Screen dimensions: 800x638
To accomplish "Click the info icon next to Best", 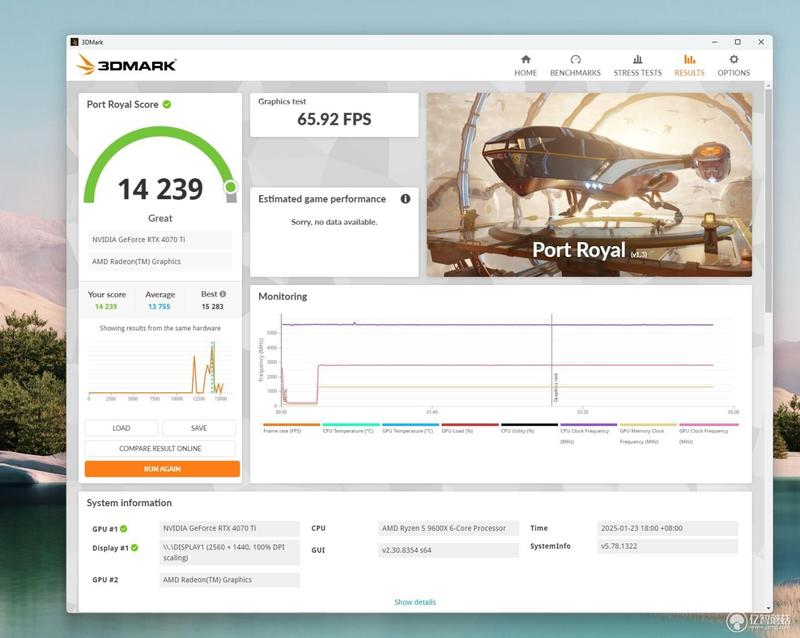I will pos(222,294).
